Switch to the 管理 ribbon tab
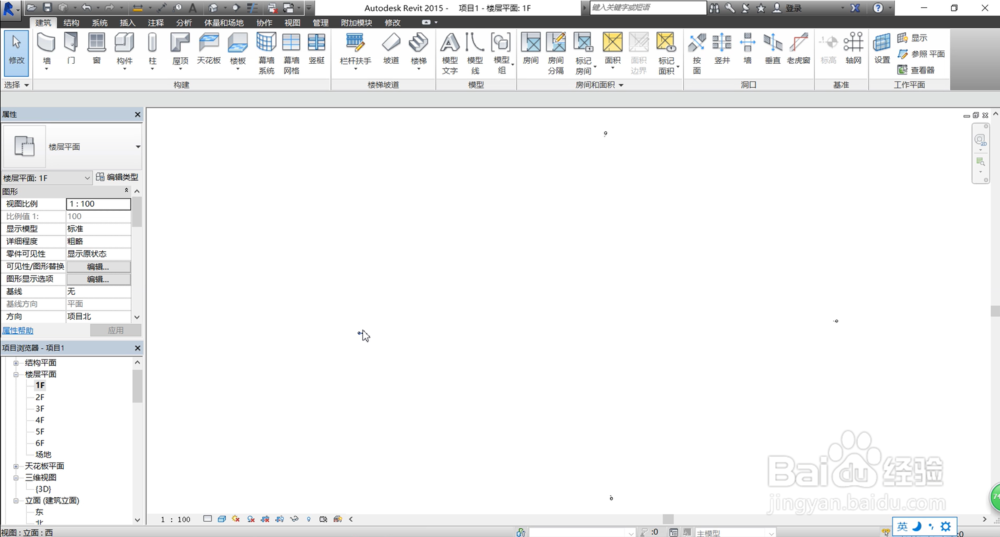This screenshot has width=1000, height=537. (x=320, y=22)
